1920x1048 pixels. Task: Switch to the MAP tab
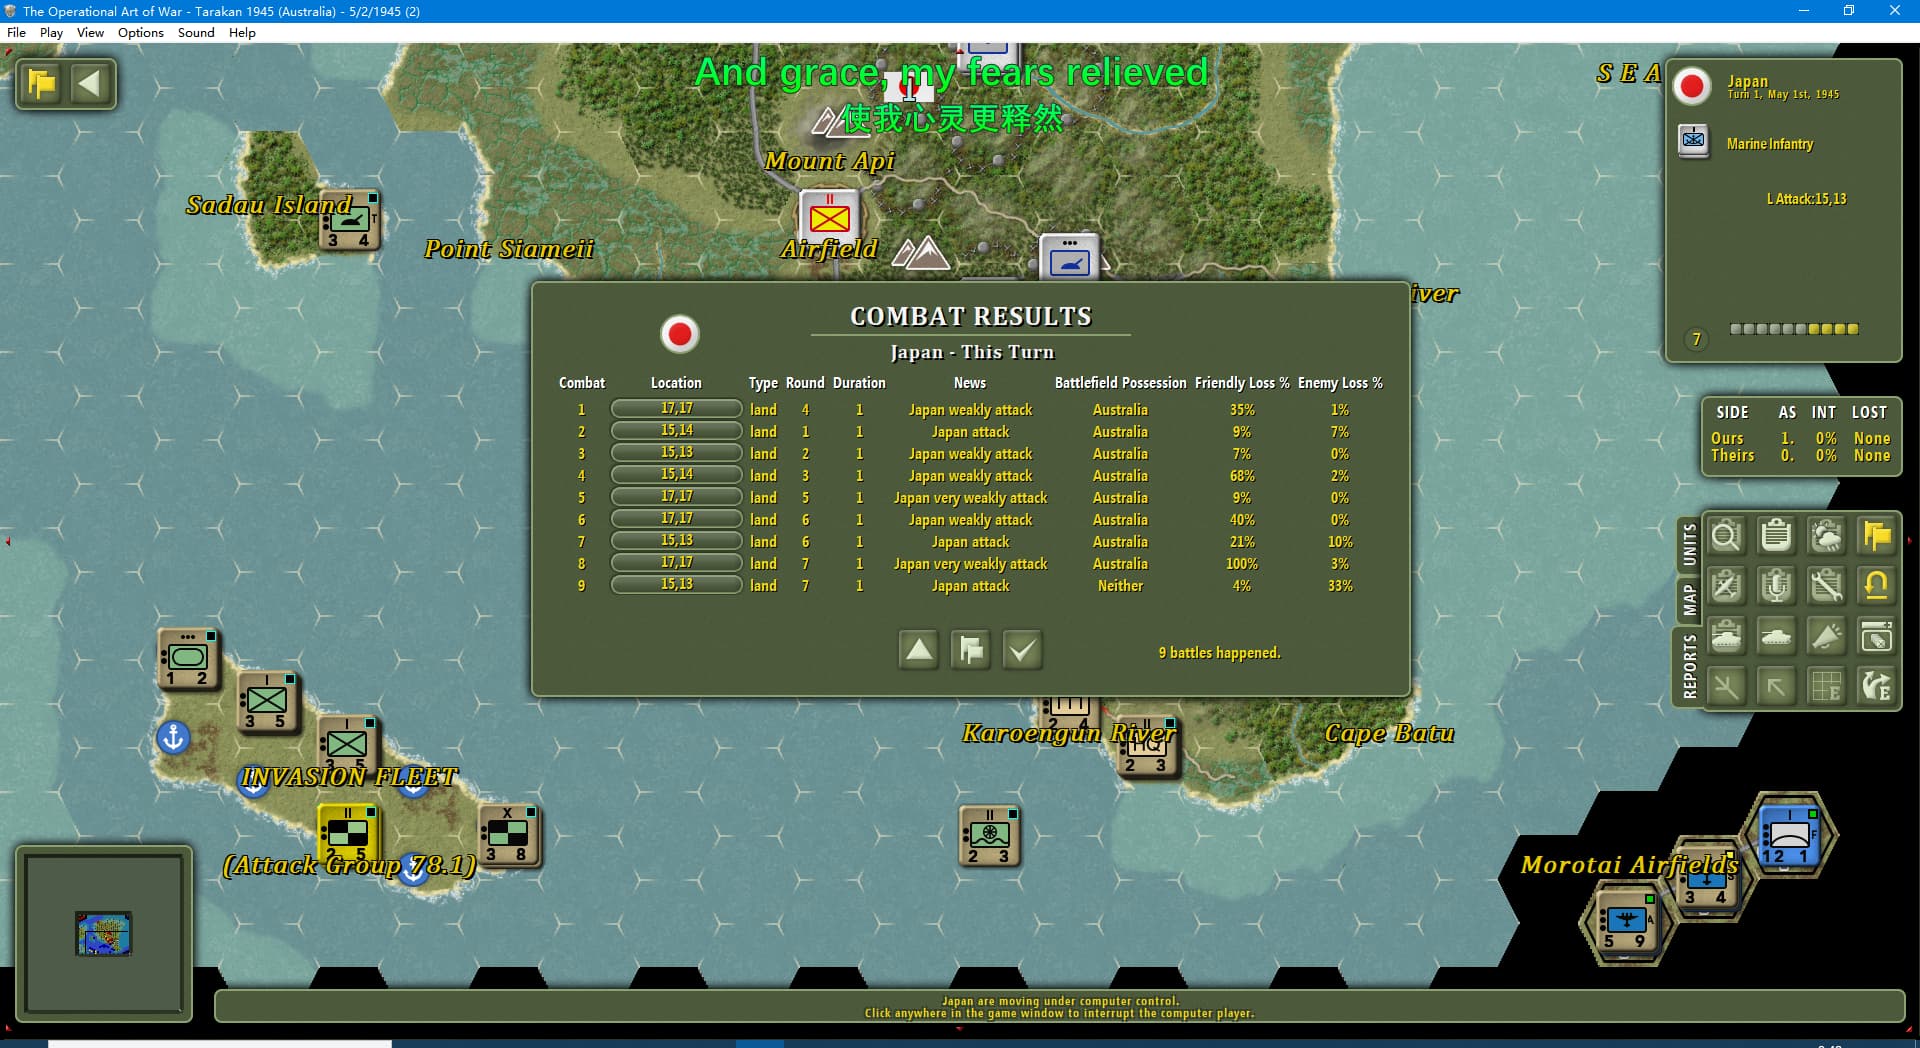click(x=1689, y=600)
